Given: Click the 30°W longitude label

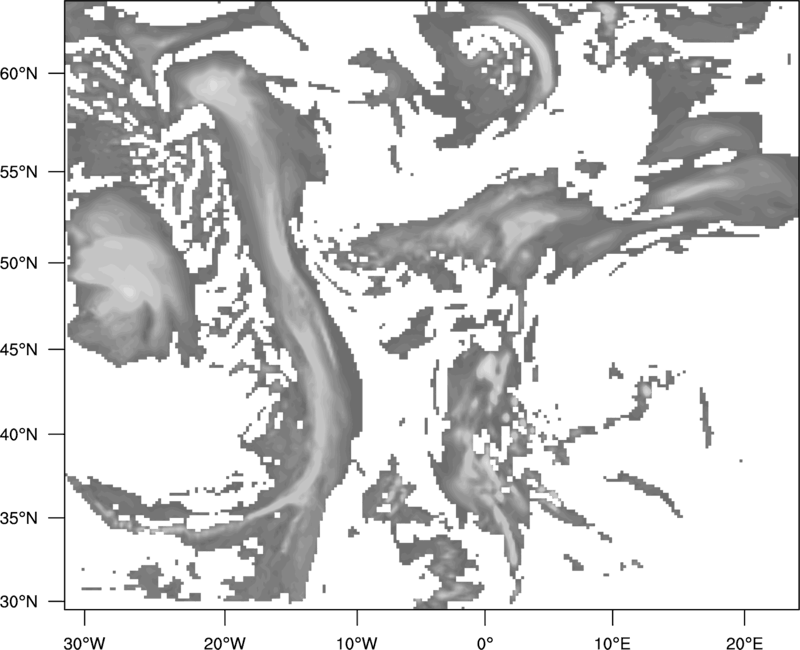Looking at the screenshot, I should tap(85, 643).
